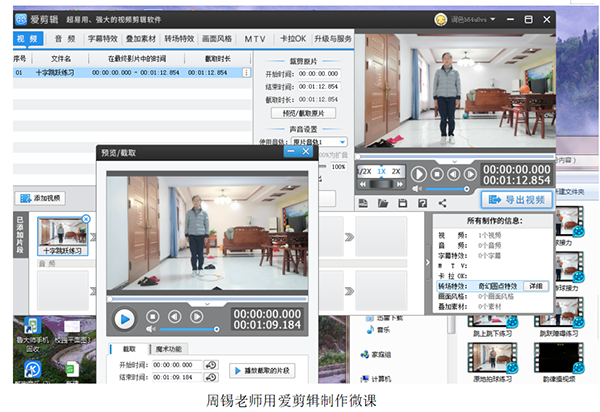Go to next frame in the main player
Viewport: 600px width, 412px height.
point(470,174)
